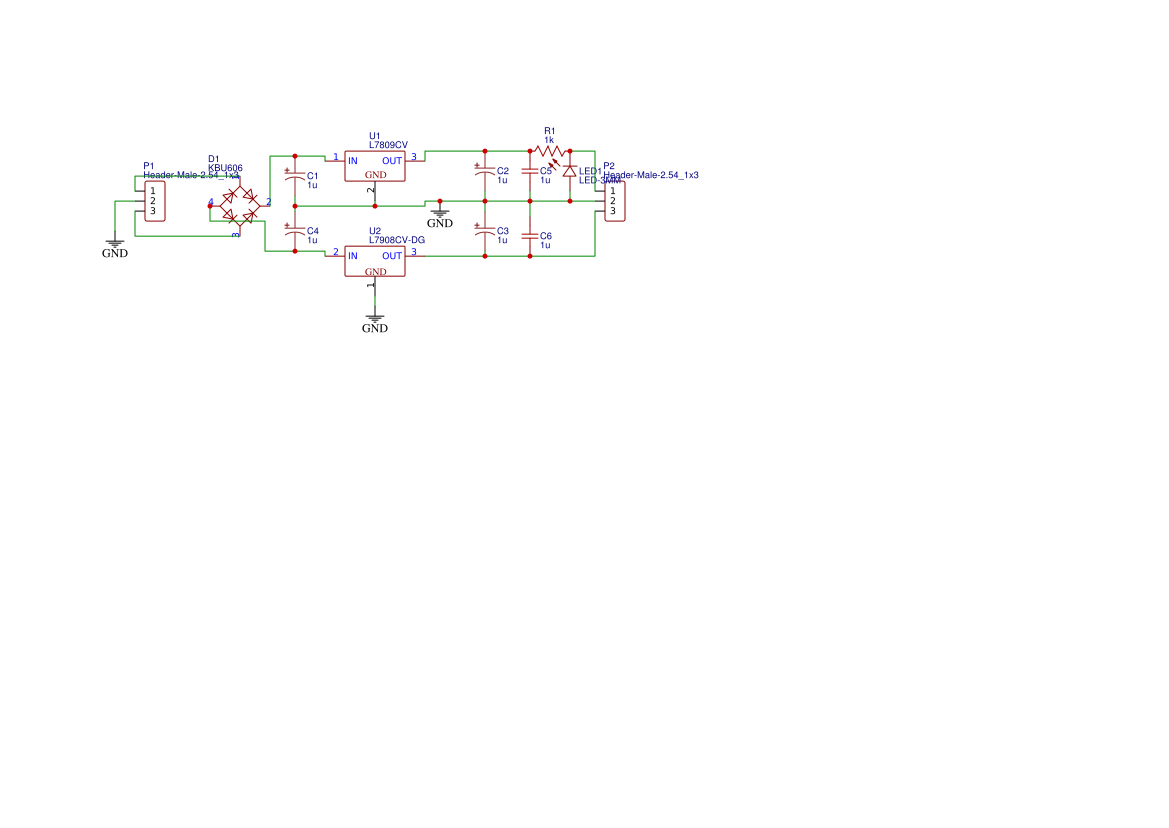Click the "IN" pin label of U1
The height and width of the screenshot is (828, 1169).
click(353, 161)
